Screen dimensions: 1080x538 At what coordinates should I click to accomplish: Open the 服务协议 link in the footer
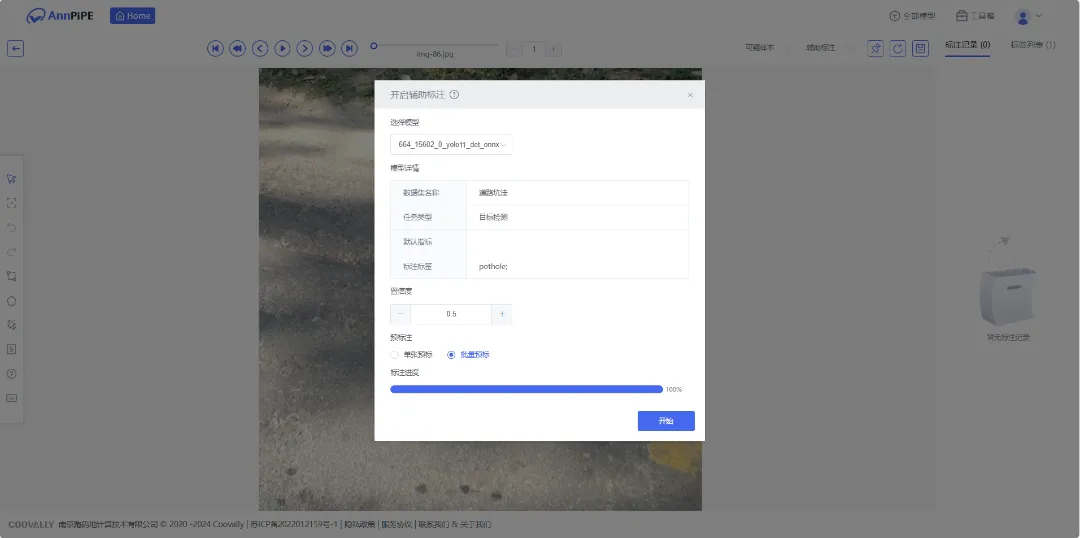397,524
